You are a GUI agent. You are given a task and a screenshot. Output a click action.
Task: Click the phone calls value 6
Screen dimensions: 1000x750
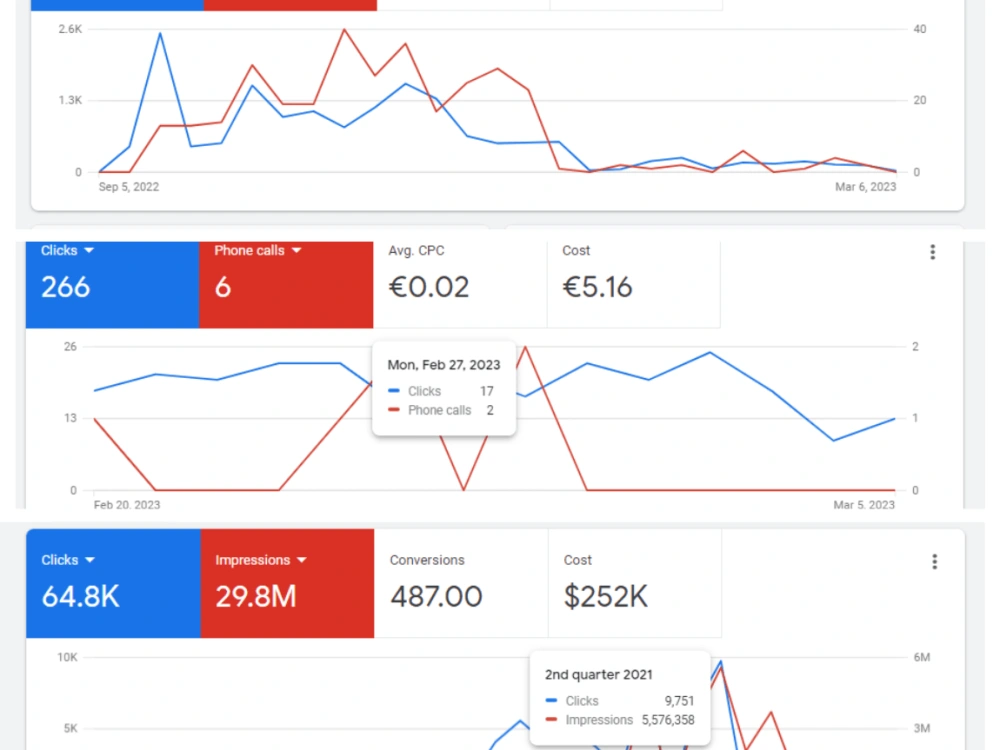223,287
